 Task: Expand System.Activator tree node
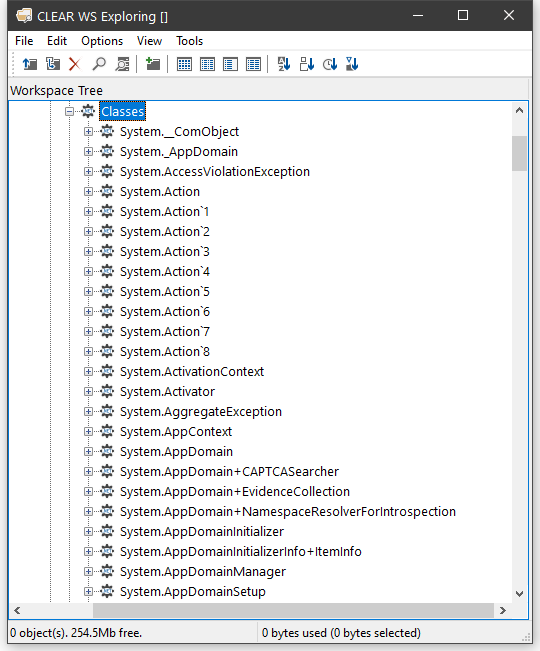click(x=88, y=392)
